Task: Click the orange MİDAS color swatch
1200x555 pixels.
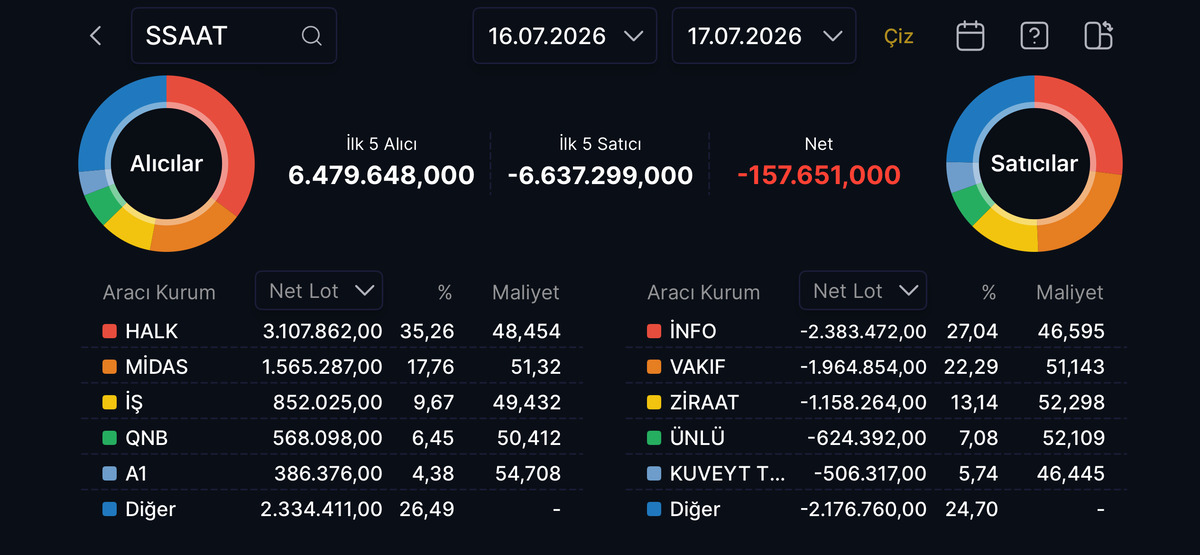Action: [x=109, y=367]
